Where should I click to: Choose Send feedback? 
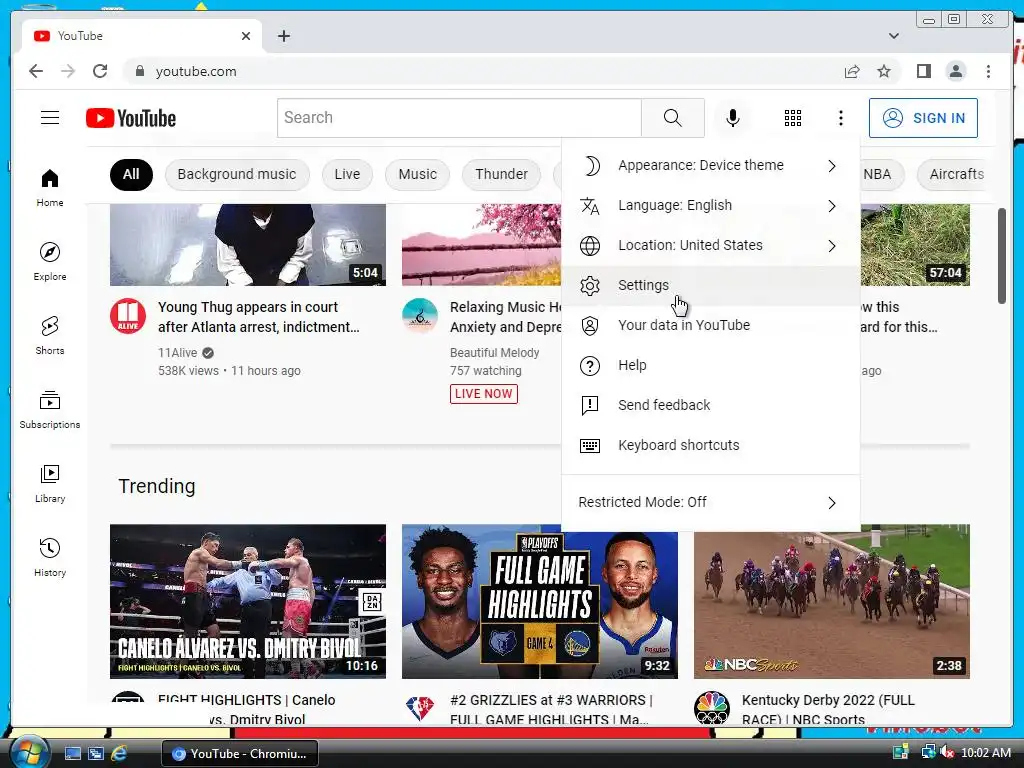pos(710,405)
